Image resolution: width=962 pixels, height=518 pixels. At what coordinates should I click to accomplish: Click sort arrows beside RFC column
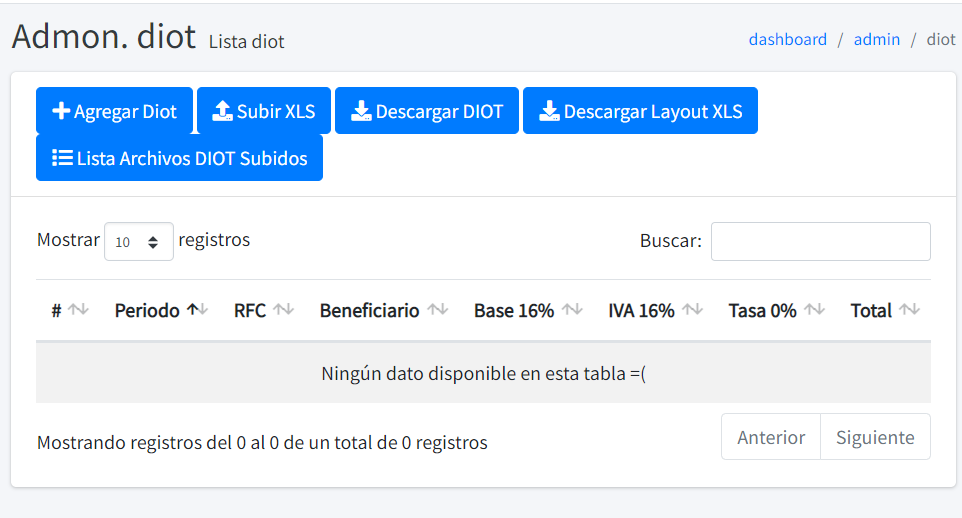284,310
